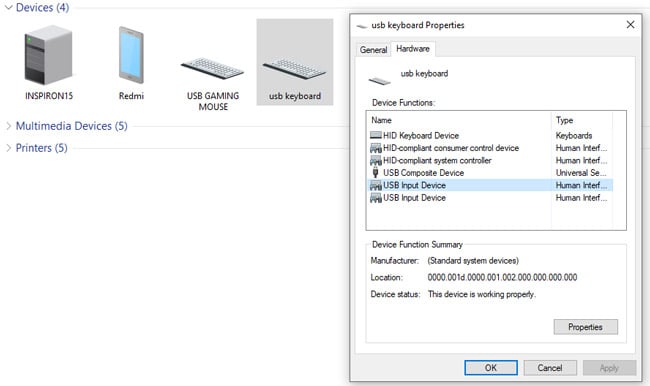Screen dimensions: 650x386
Task: Click the Multimedia Devices (5) heading text
Action: click(72, 126)
